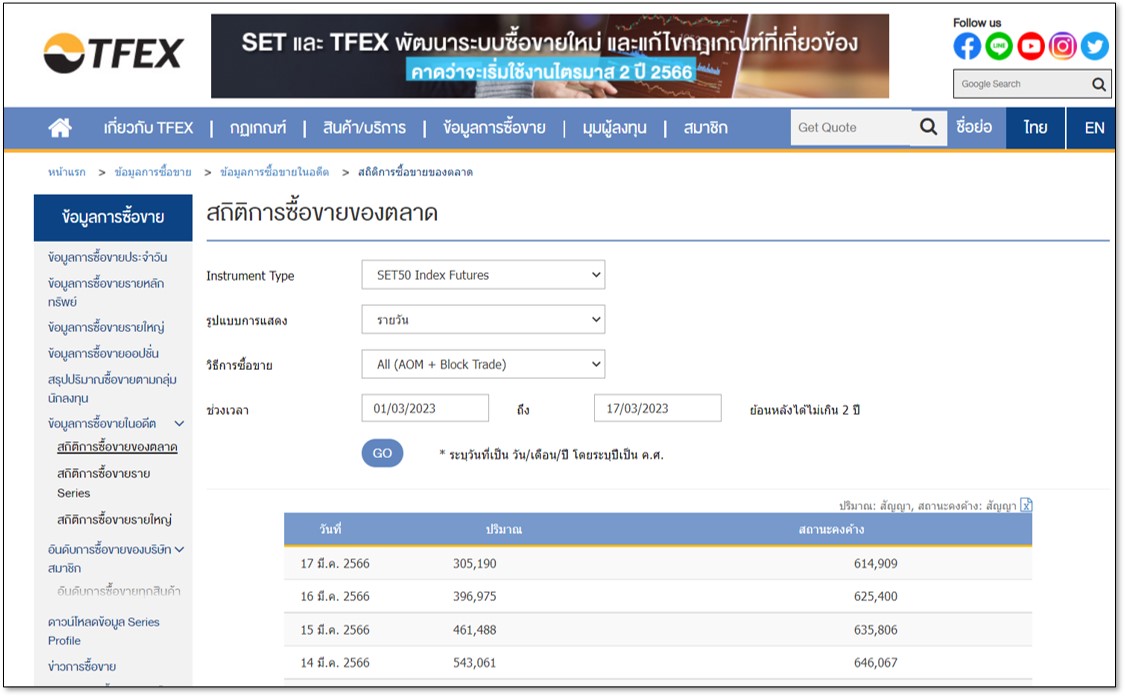Select สถิติการซื้อขายของตลาด in sidebar
The height and width of the screenshot is (696, 1125).
tap(117, 447)
